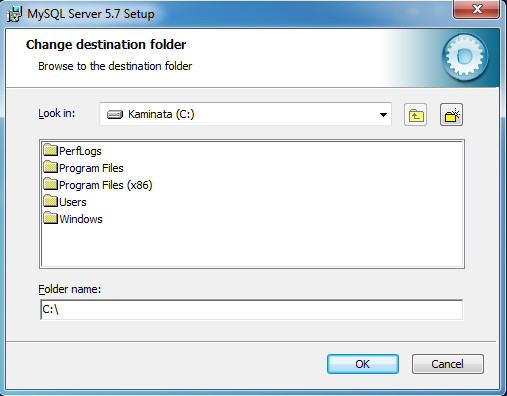507x396 pixels.
Task: Select the Program Files folder icon
Action: click(51, 167)
